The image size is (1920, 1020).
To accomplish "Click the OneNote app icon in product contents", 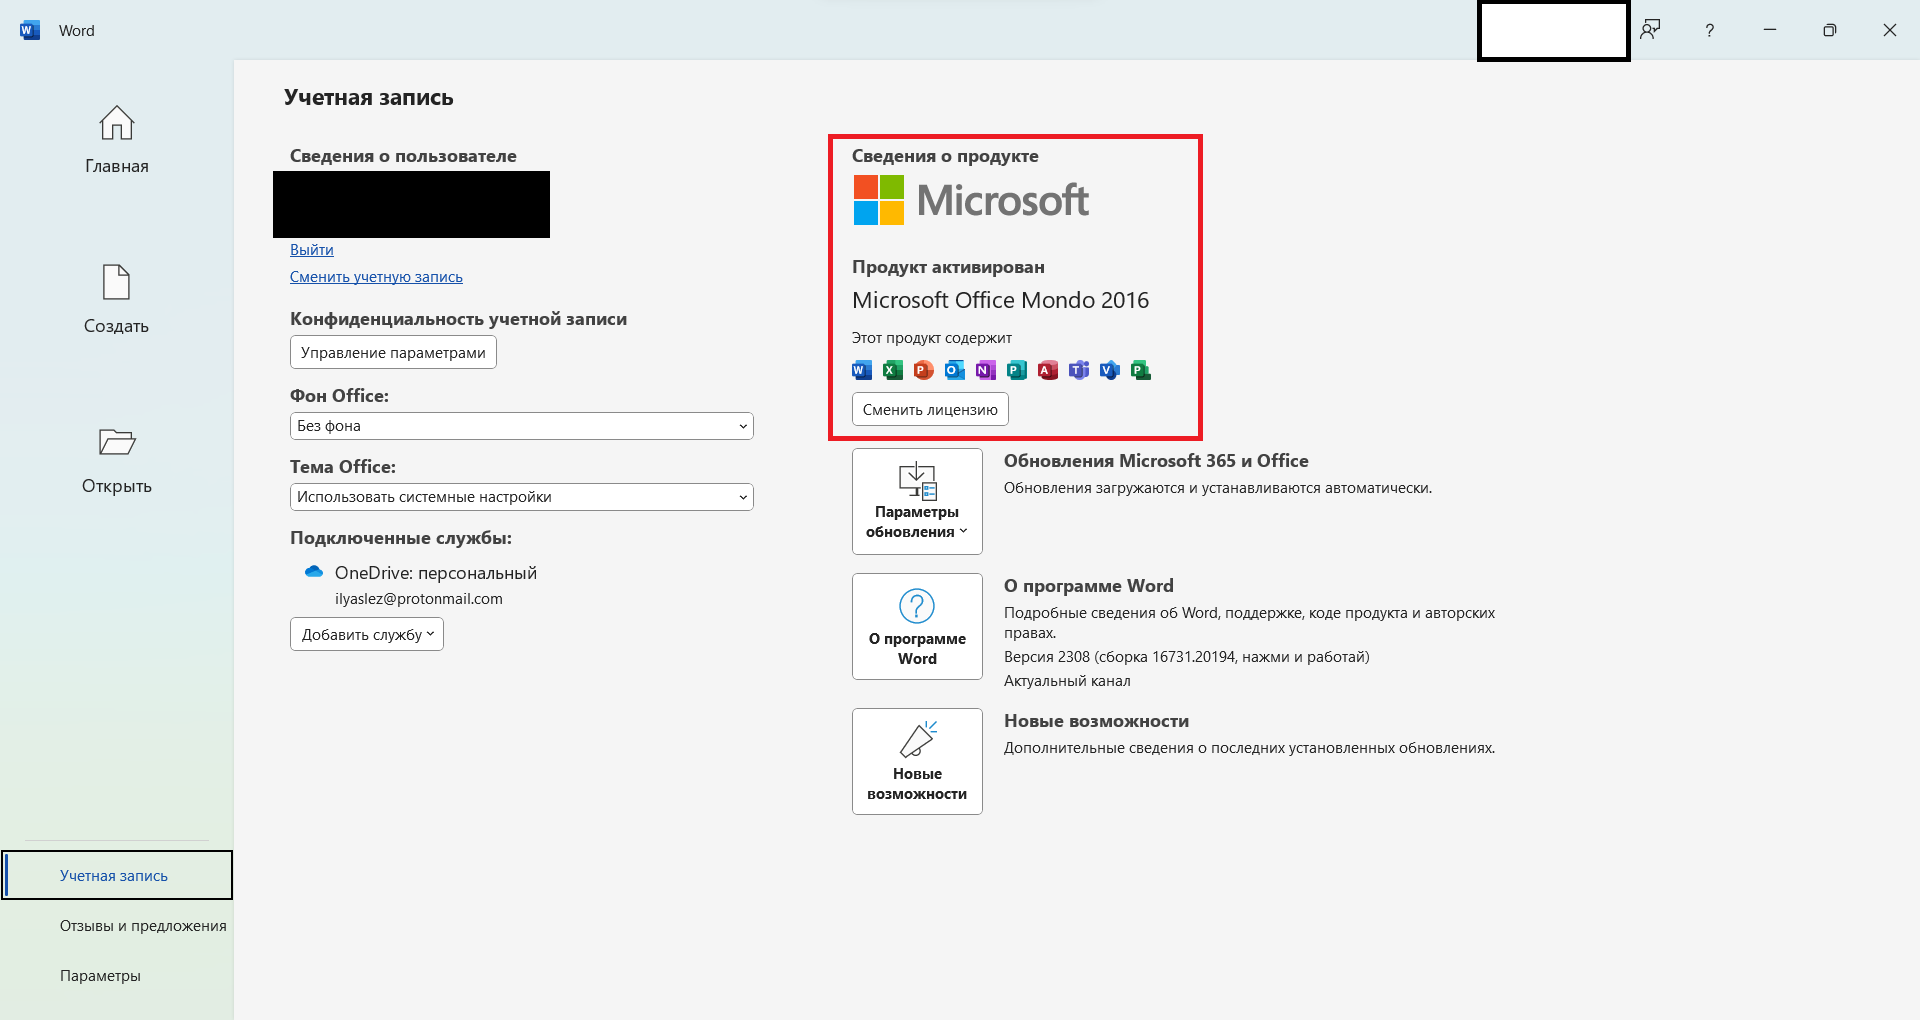I will pyautogui.click(x=986, y=370).
